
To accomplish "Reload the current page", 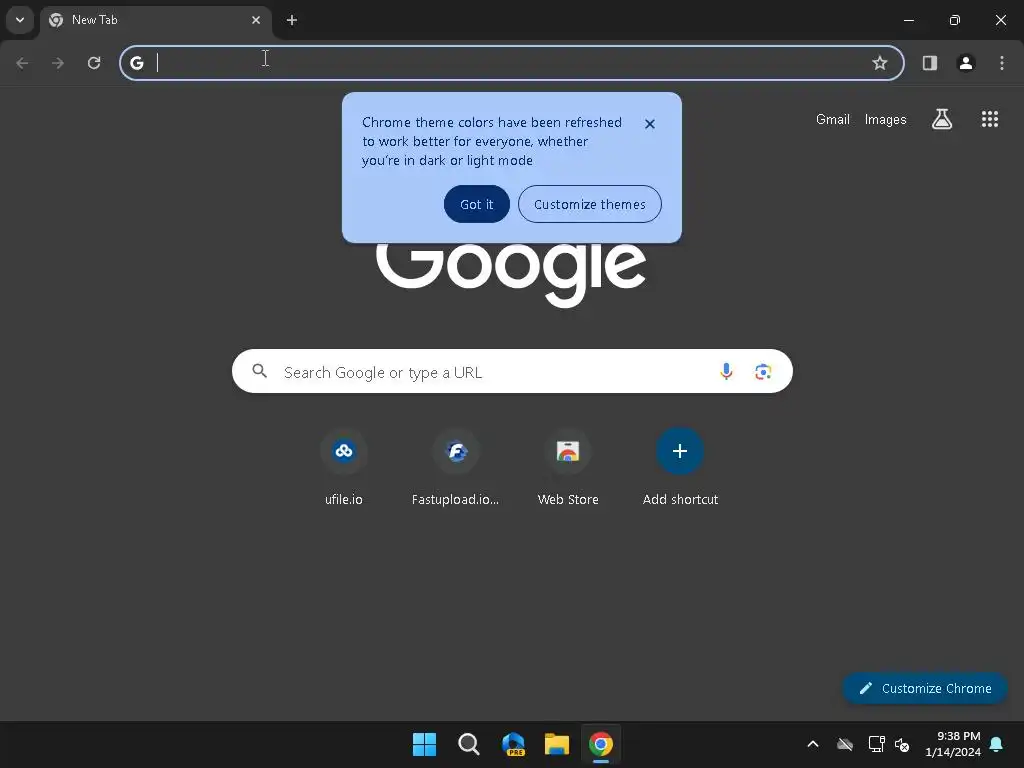I will pyautogui.click(x=94, y=63).
